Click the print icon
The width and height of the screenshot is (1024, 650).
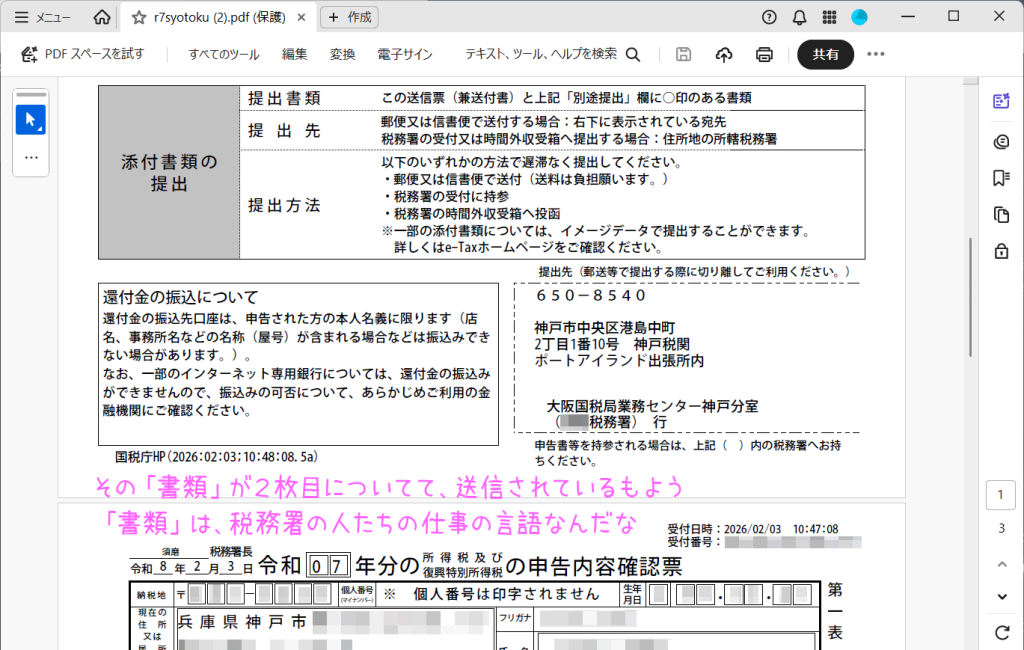pyautogui.click(x=764, y=54)
